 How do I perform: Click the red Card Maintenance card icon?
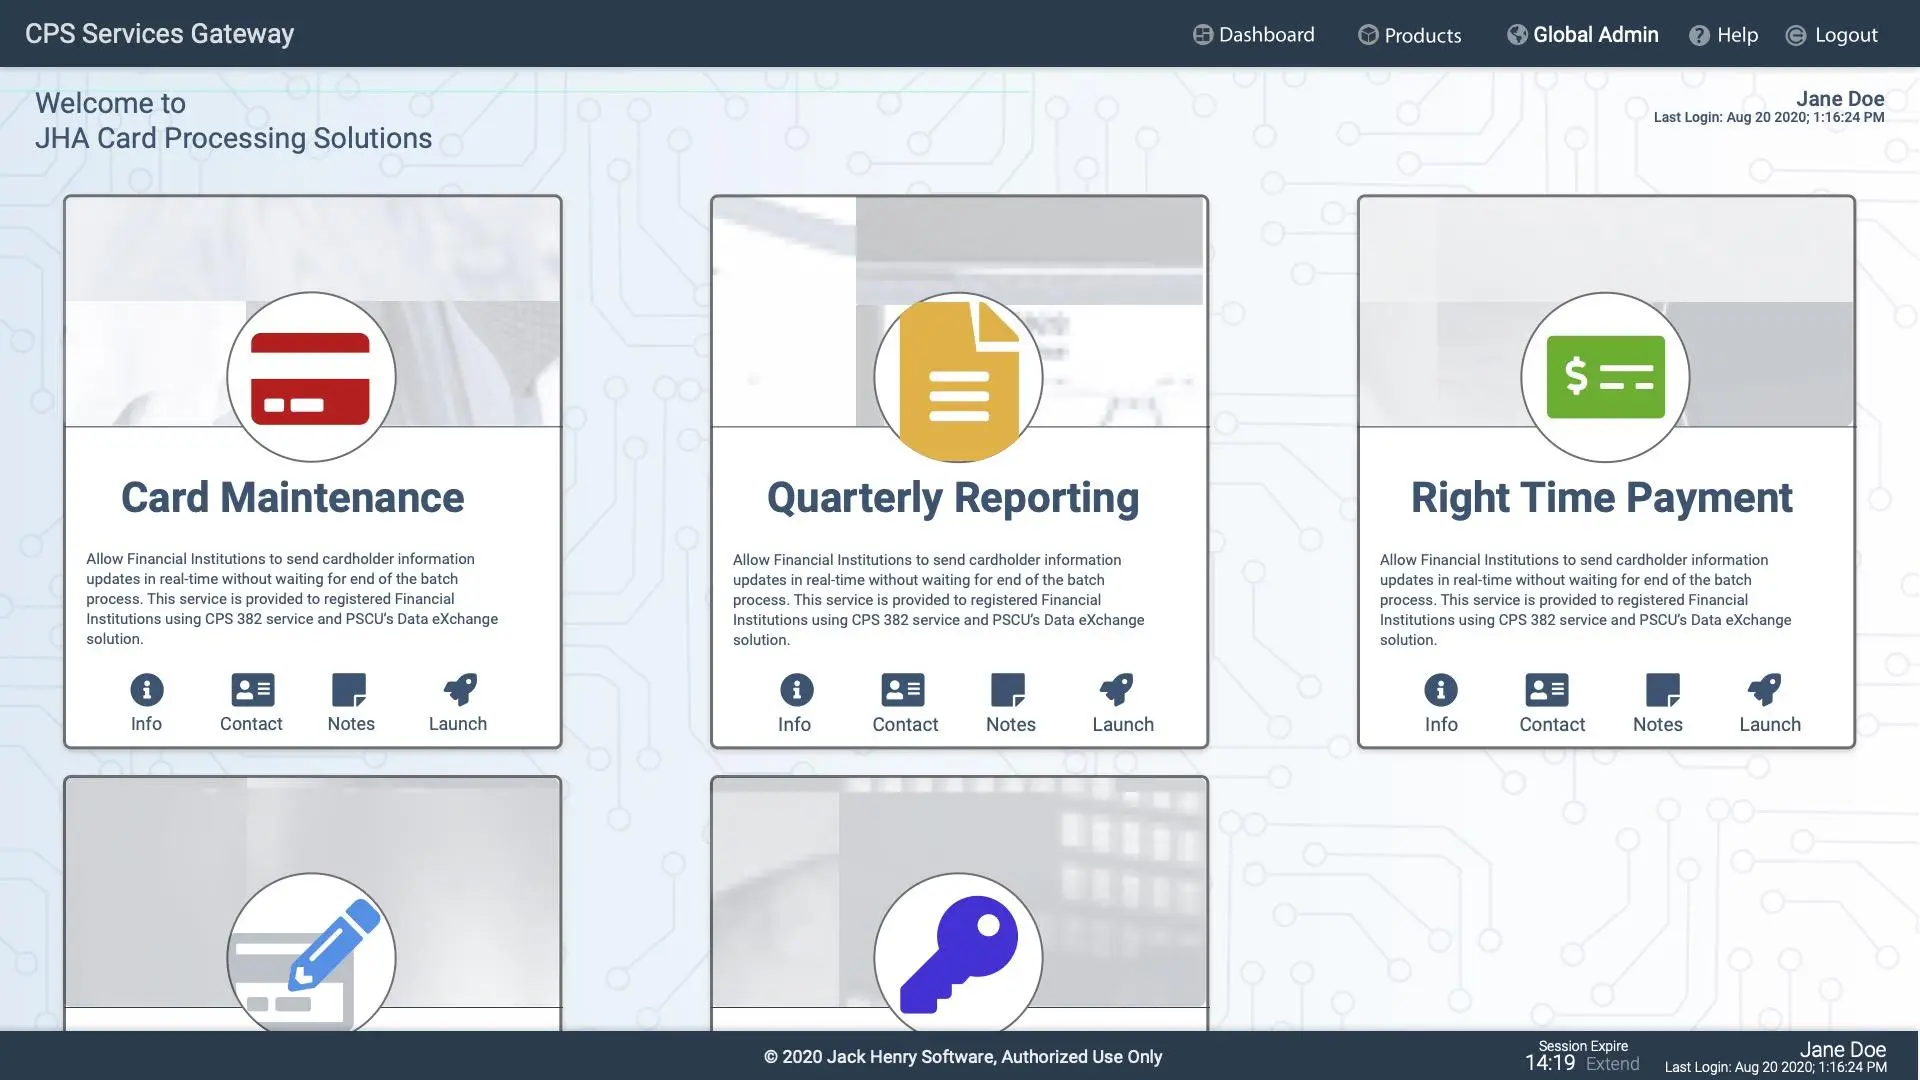tap(310, 378)
